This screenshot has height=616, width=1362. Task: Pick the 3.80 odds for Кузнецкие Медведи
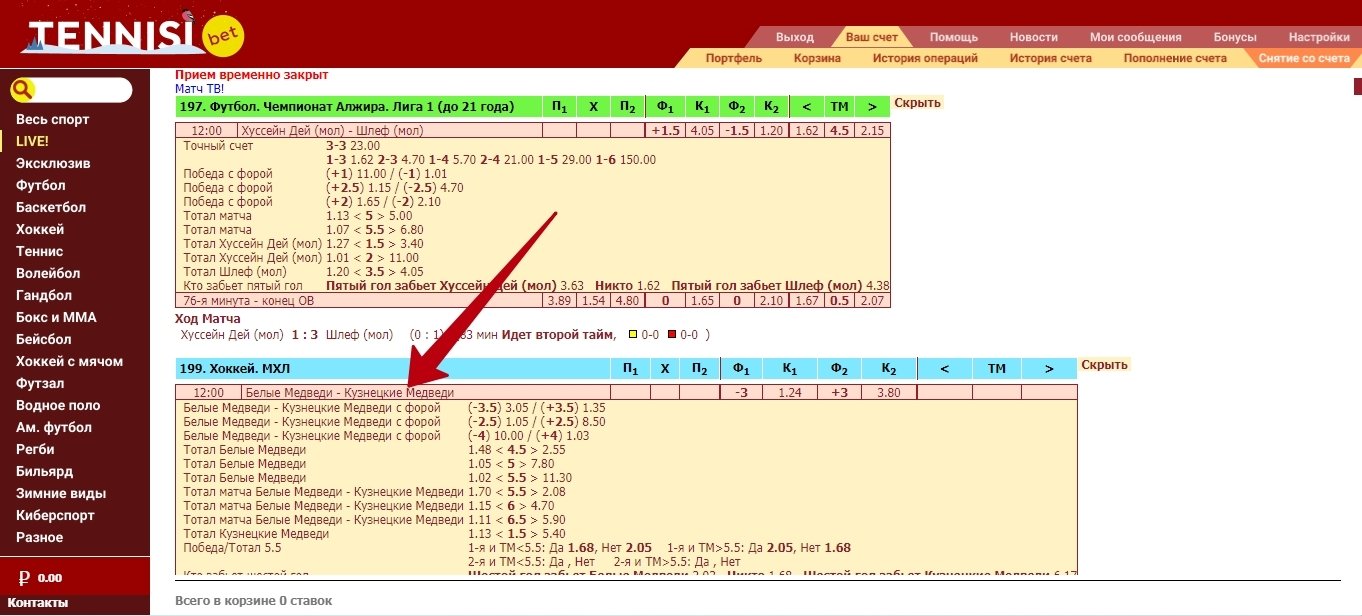[x=888, y=392]
